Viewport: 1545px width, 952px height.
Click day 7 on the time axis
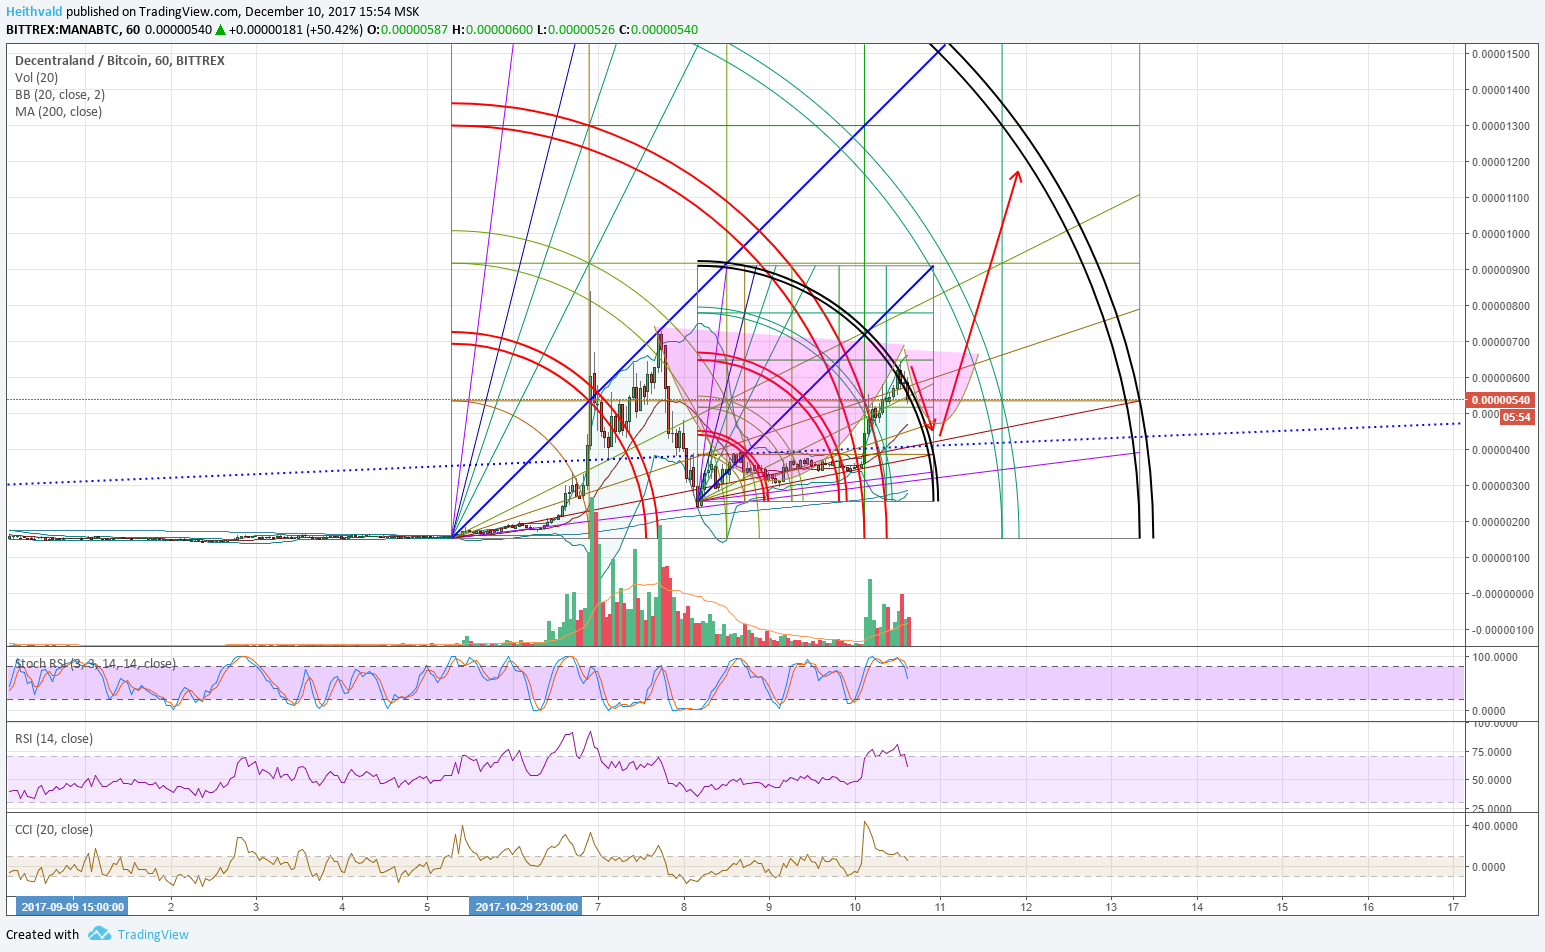(x=598, y=907)
